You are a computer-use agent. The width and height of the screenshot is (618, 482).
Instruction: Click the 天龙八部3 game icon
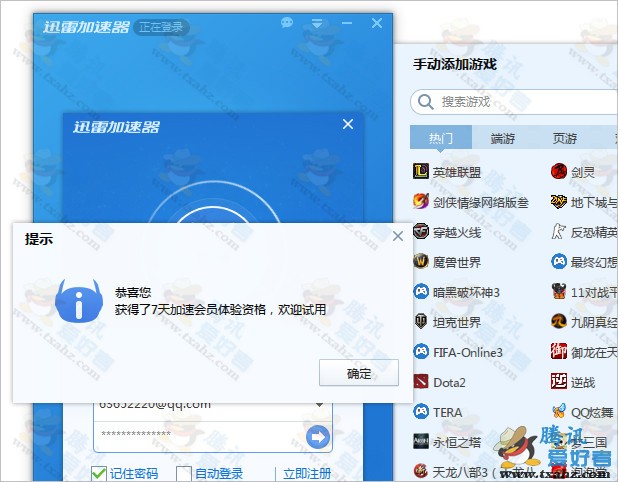pyautogui.click(x=421, y=471)
